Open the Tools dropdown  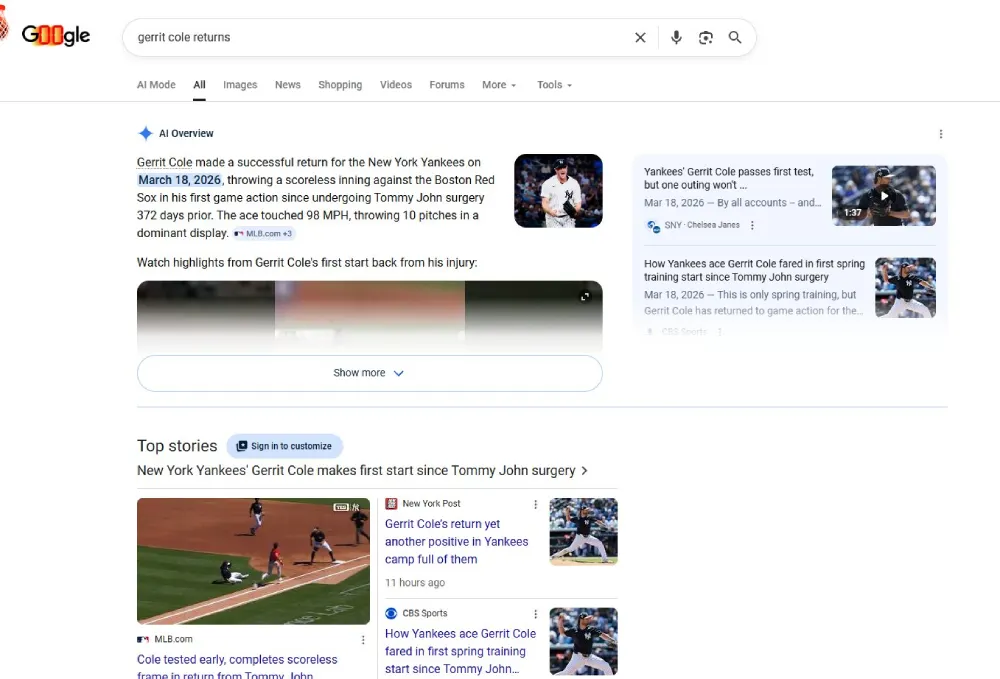[x=554, y=85]
